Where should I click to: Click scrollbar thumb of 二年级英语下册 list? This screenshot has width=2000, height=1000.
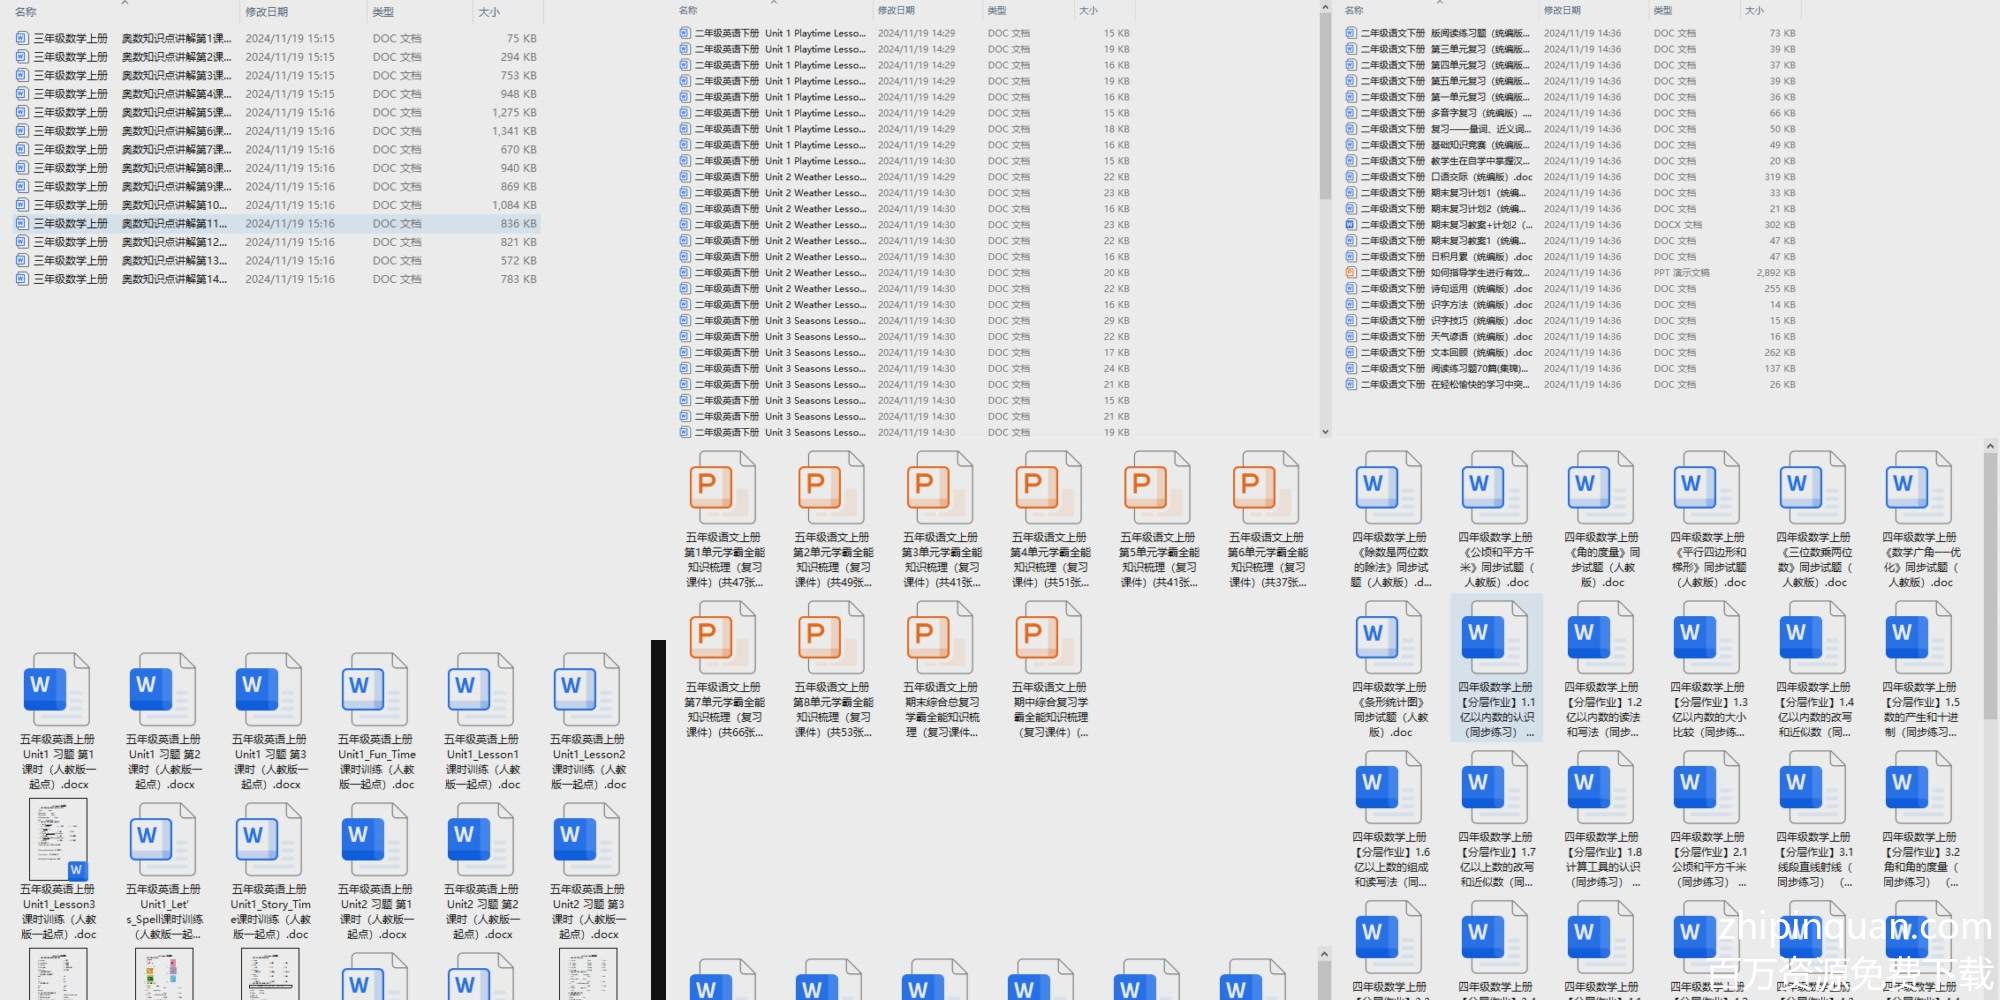1325,100
